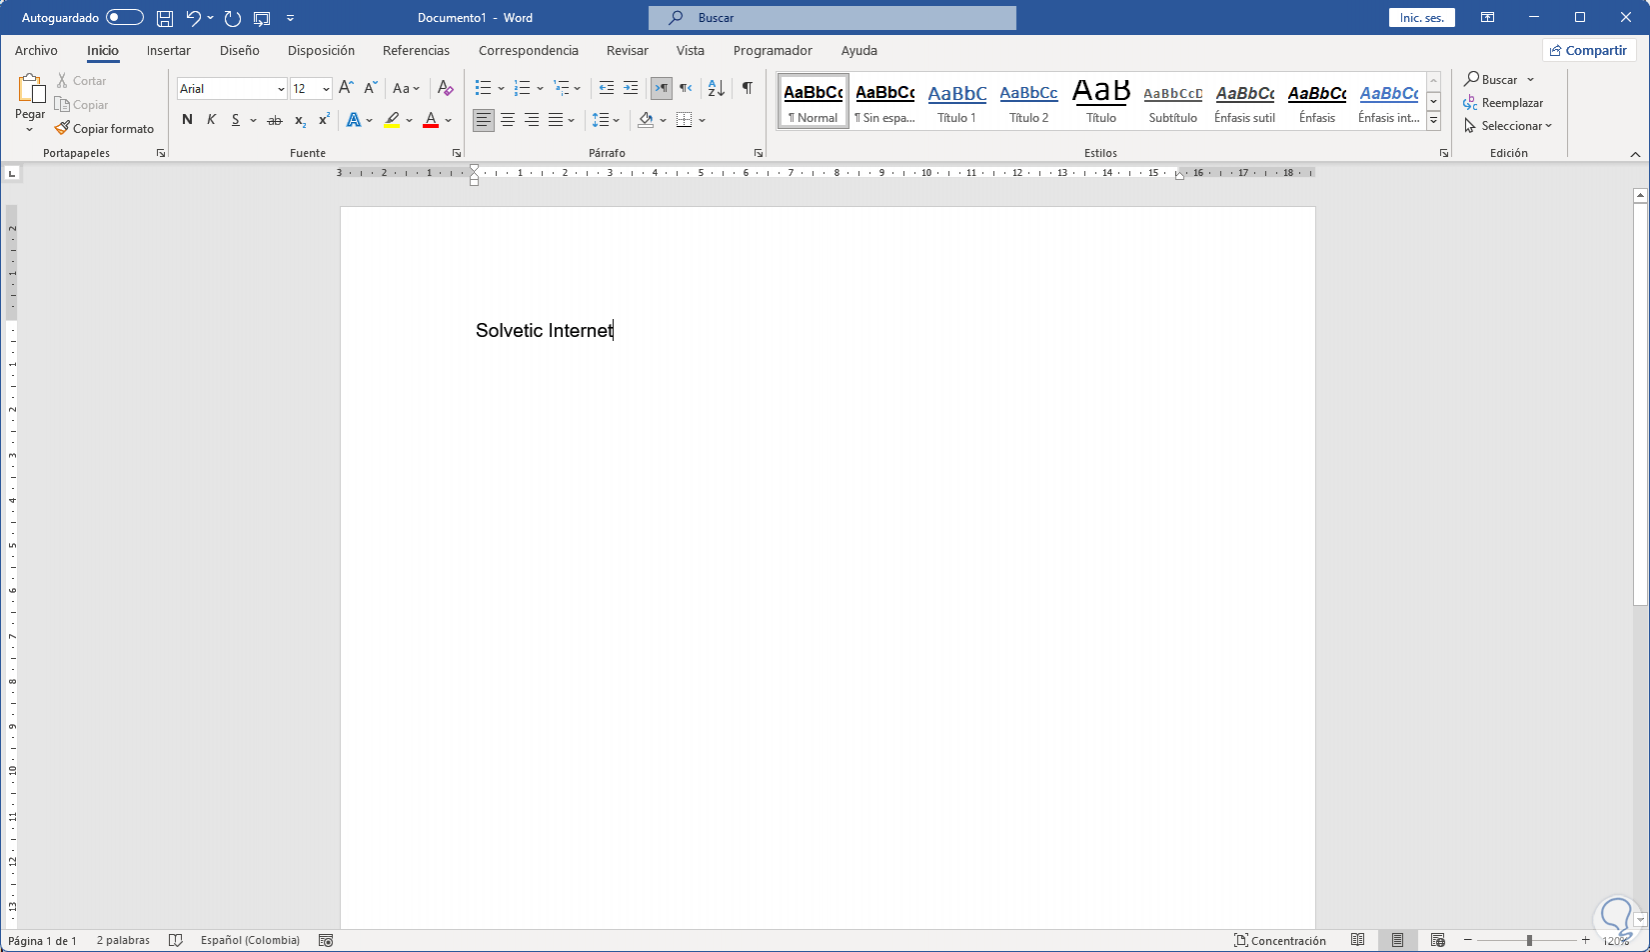The height and width of the screenshot is (952, 1650).
Task: Open the Arial font name dropdown
Action: click(281, 89)
